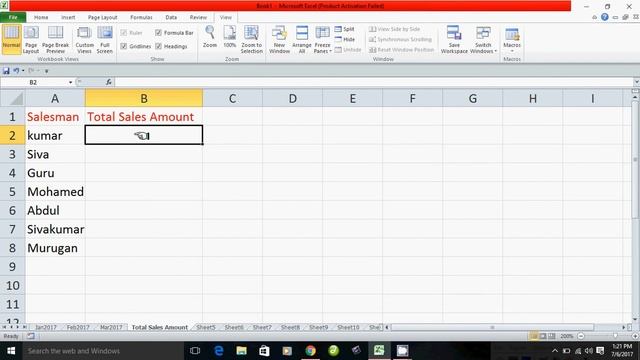Open the Feb2017 sheet tab
640x360 pixels.
point(78,327)
